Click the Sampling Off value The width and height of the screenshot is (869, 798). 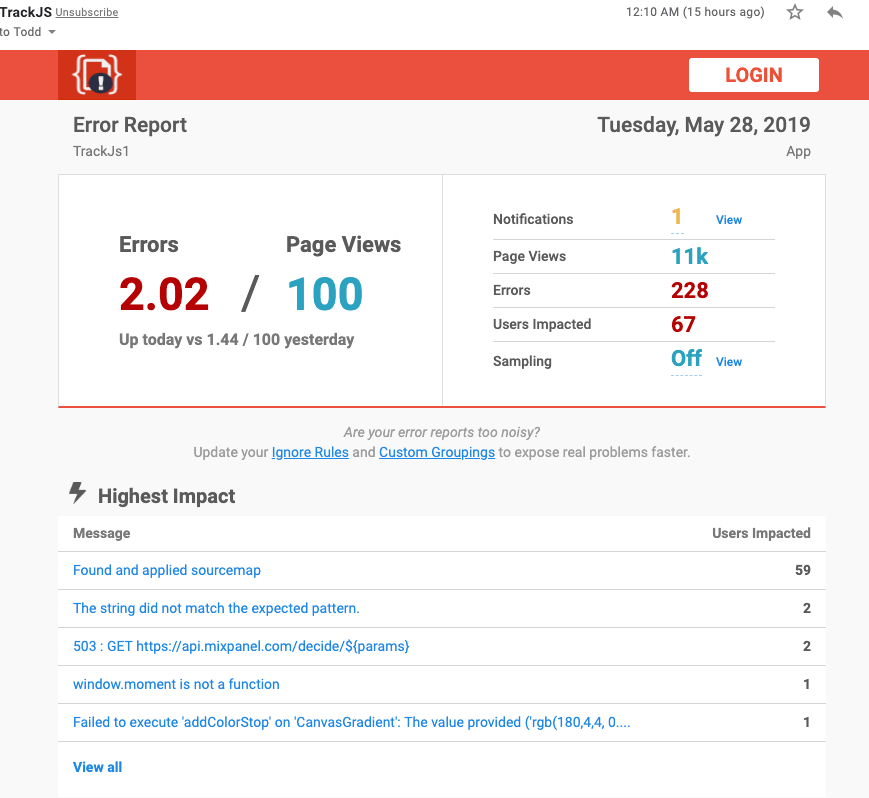[x=686, y=359]
